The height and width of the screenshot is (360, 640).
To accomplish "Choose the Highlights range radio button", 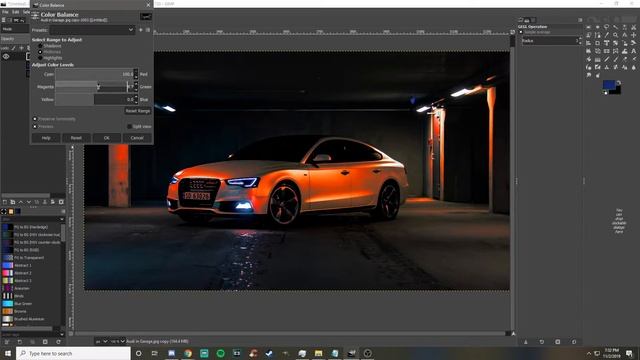I will coord(40,58).
